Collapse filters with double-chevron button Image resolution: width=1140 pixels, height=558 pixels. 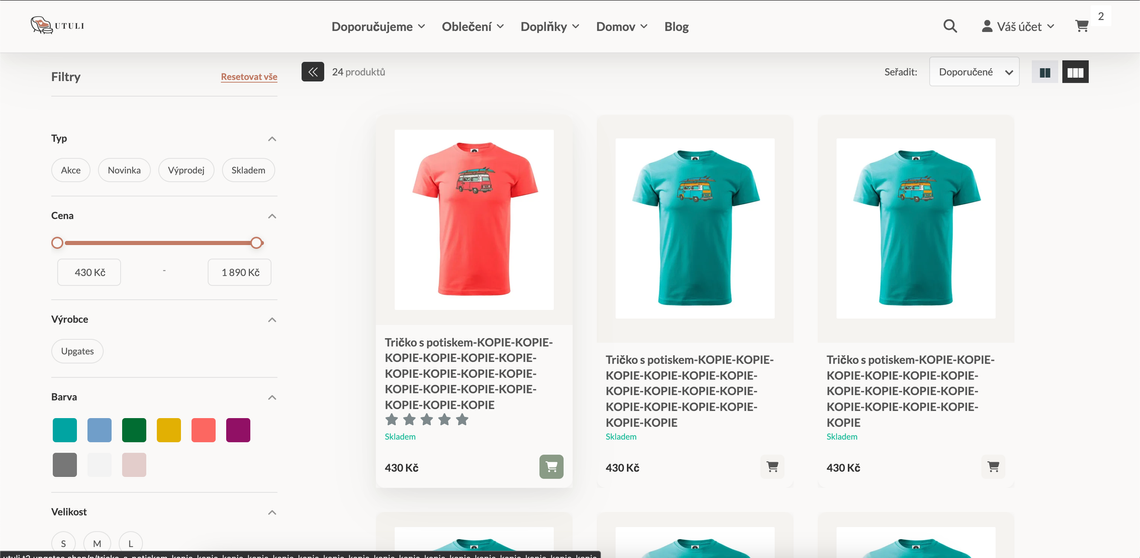313,72
